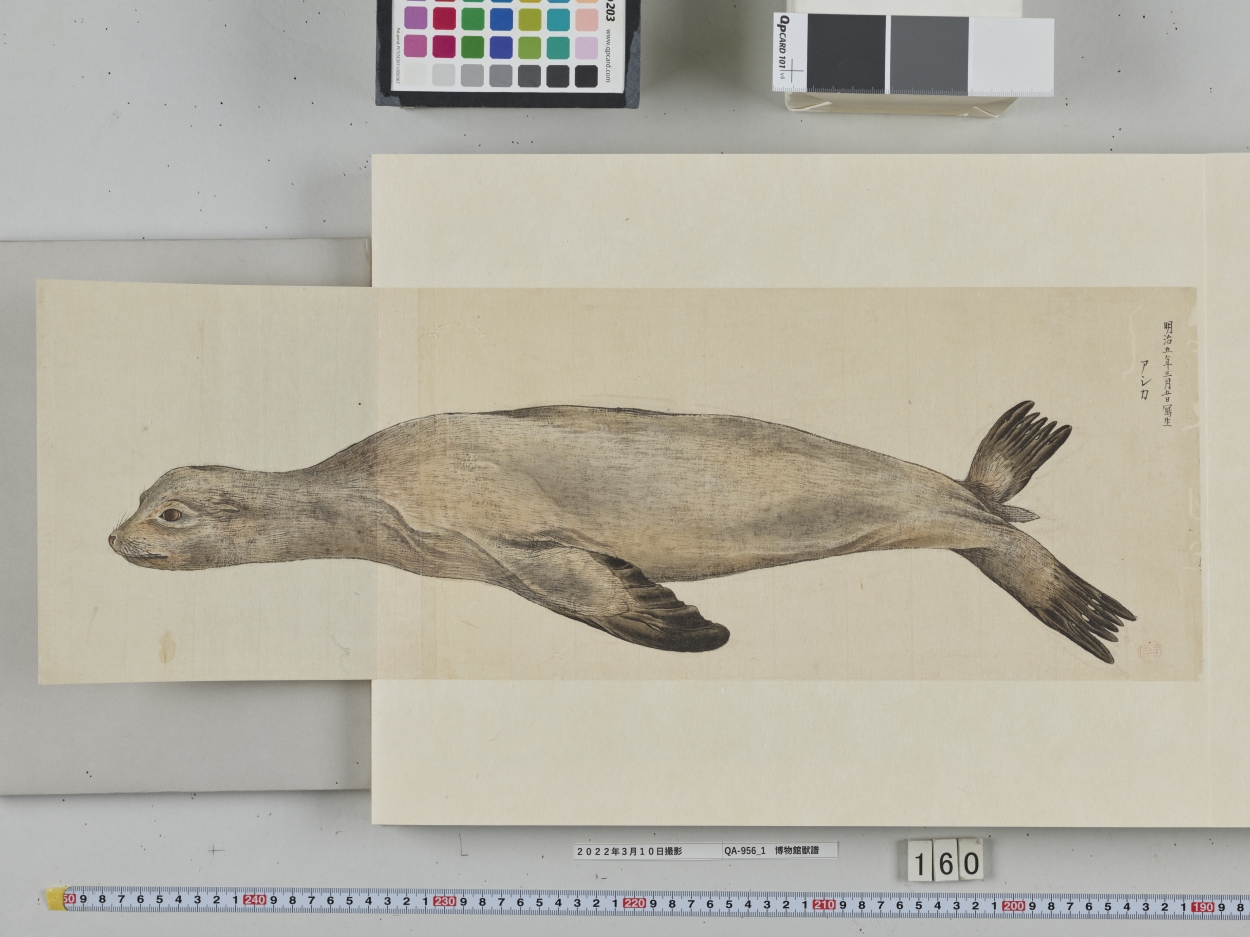This screenshot has width=1250, height=937.
Task: Click the number tile "1" in 160
Action: pyautogui.click(x=920, y=861)
